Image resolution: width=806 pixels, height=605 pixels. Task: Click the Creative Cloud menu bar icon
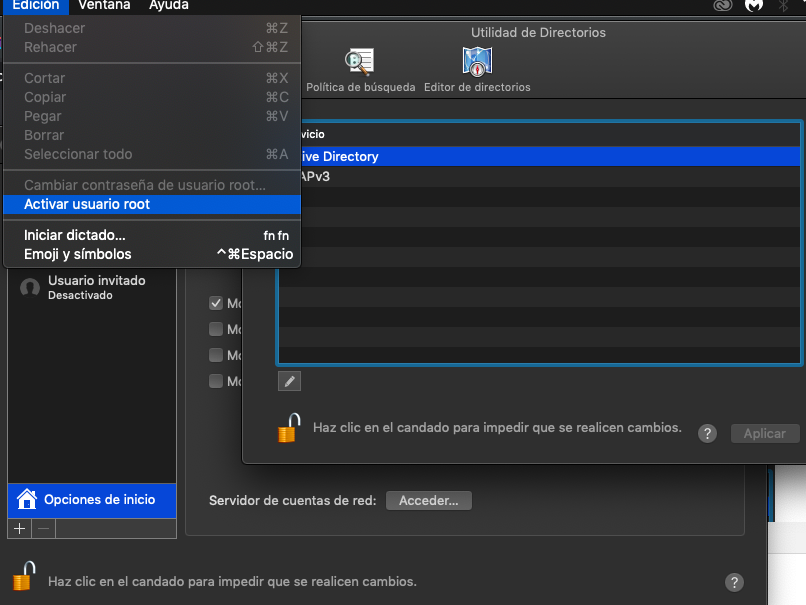tap(723, 6)
